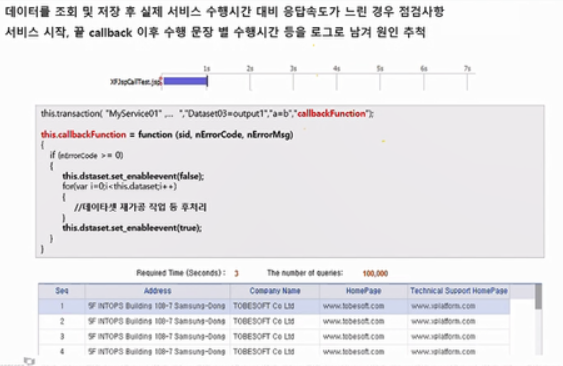The height and width of the screenshot is (366, 563).
Task: Click the Technical Support HomePage column header
Action: pyautogui.click(x=459, y=291)
